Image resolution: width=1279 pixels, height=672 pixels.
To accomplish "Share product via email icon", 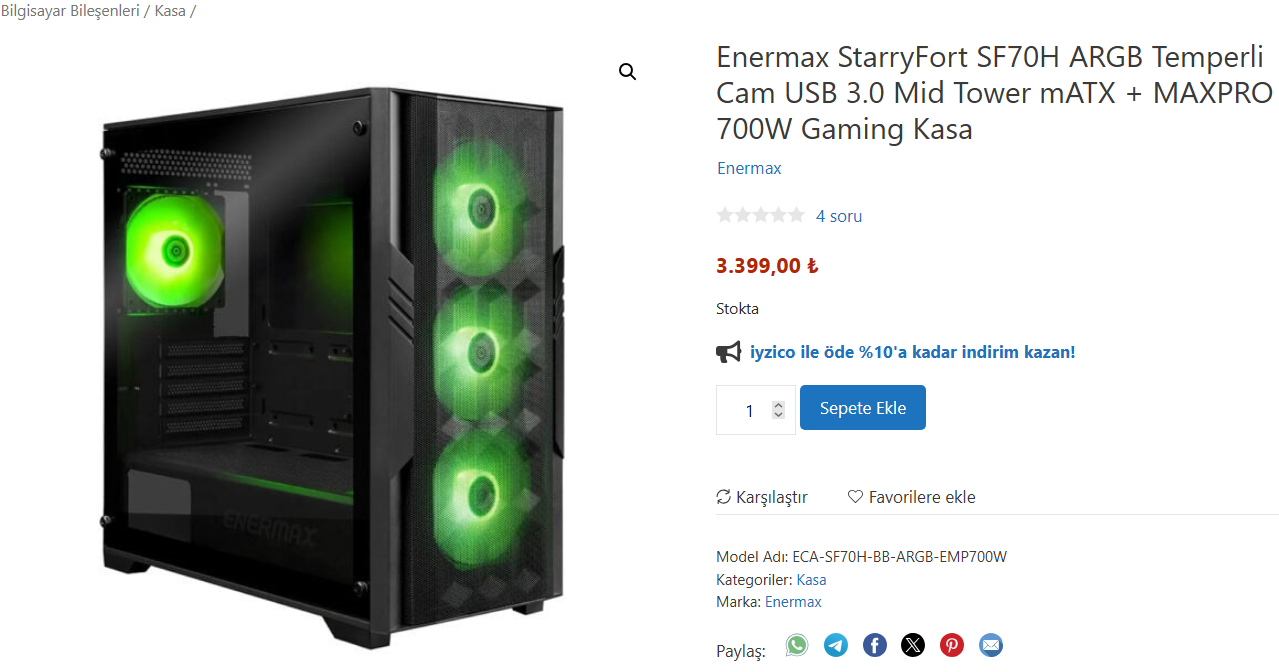I will 991,645.
